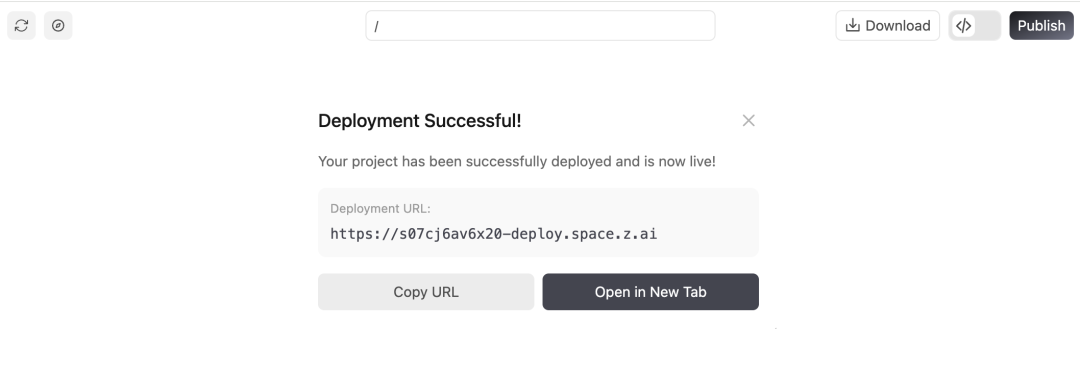Click the 'Deployment URL:' label
Screen dimensions: 1080x375
tap(380, 209)
